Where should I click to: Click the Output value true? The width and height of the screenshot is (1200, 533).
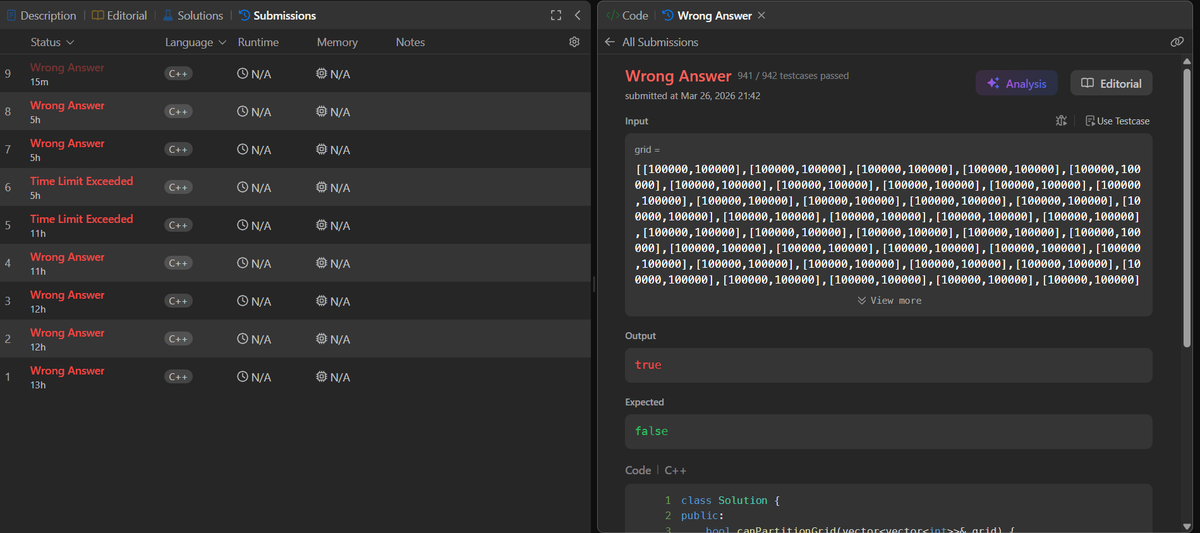point(648,365)
